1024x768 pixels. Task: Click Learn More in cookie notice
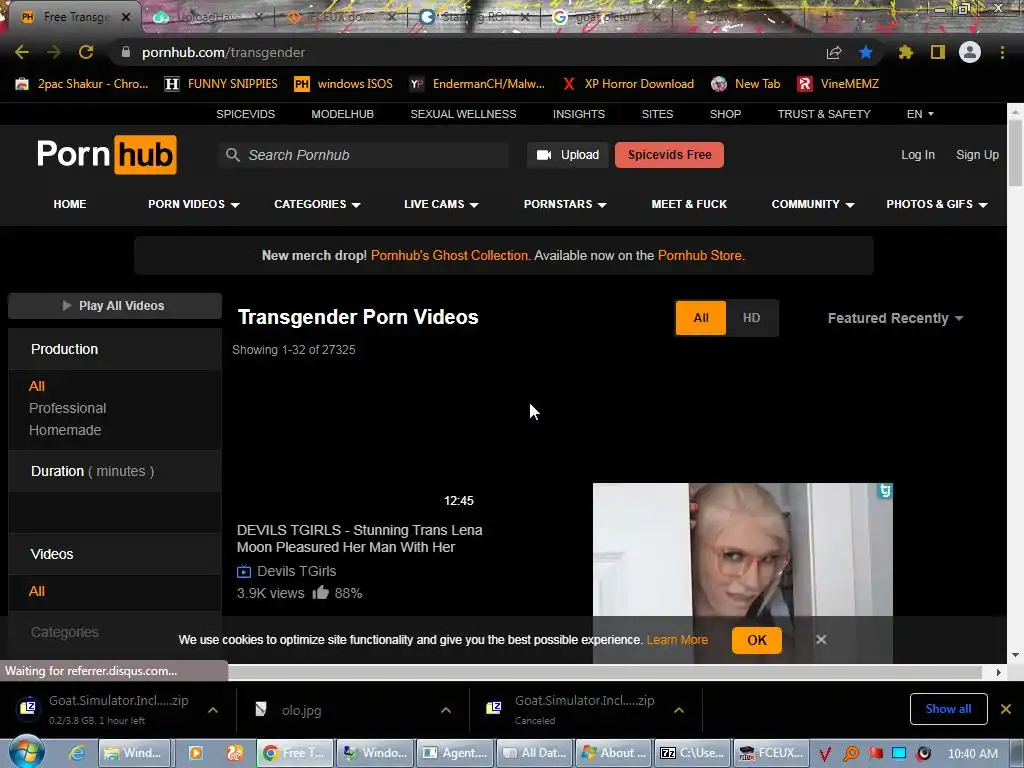pos(677,640)
